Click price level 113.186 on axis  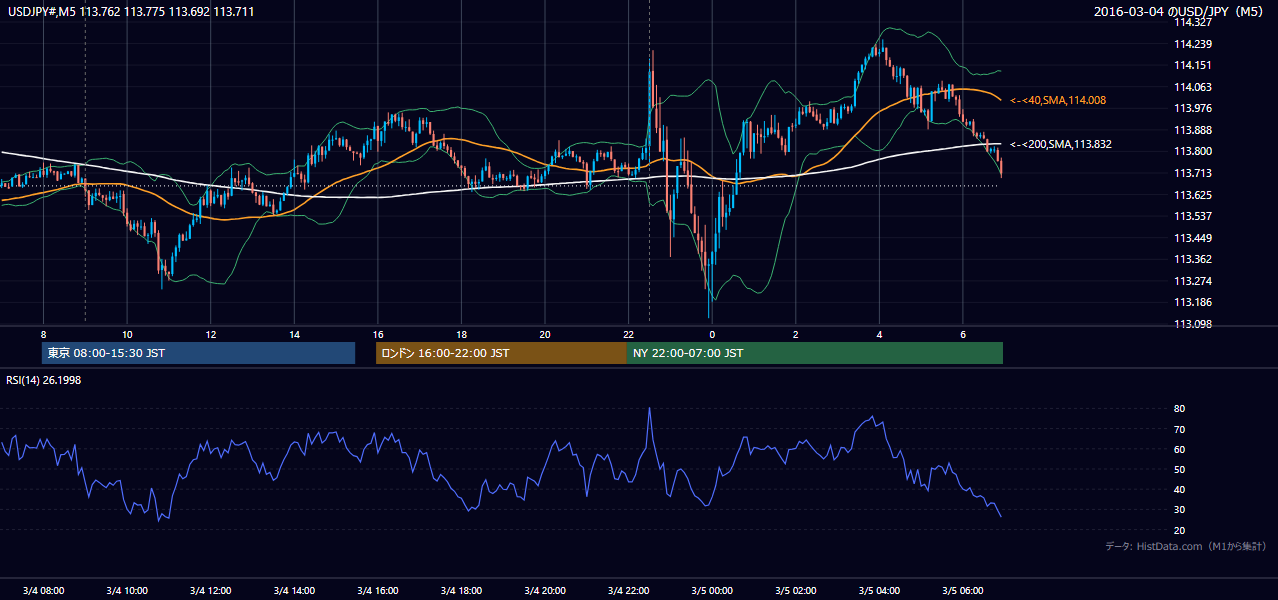[x=1192, y=302]
